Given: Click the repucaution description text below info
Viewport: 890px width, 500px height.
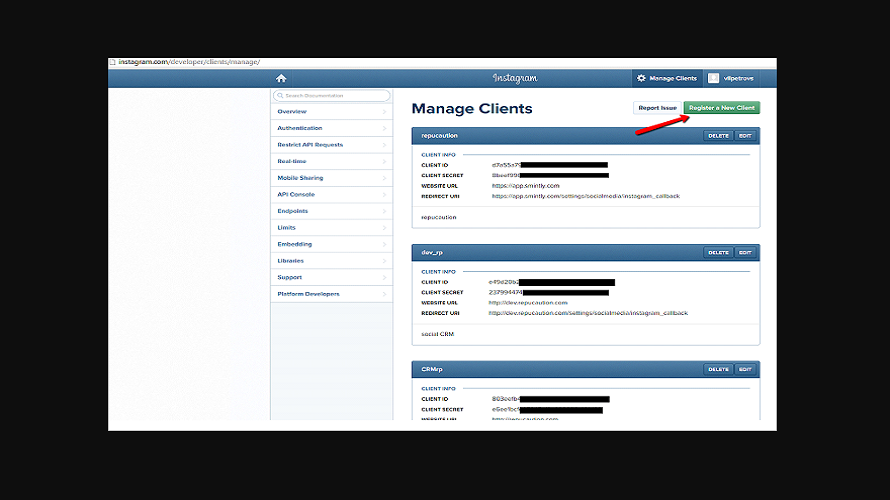Looking at the screenshot, I should [439, 217].
